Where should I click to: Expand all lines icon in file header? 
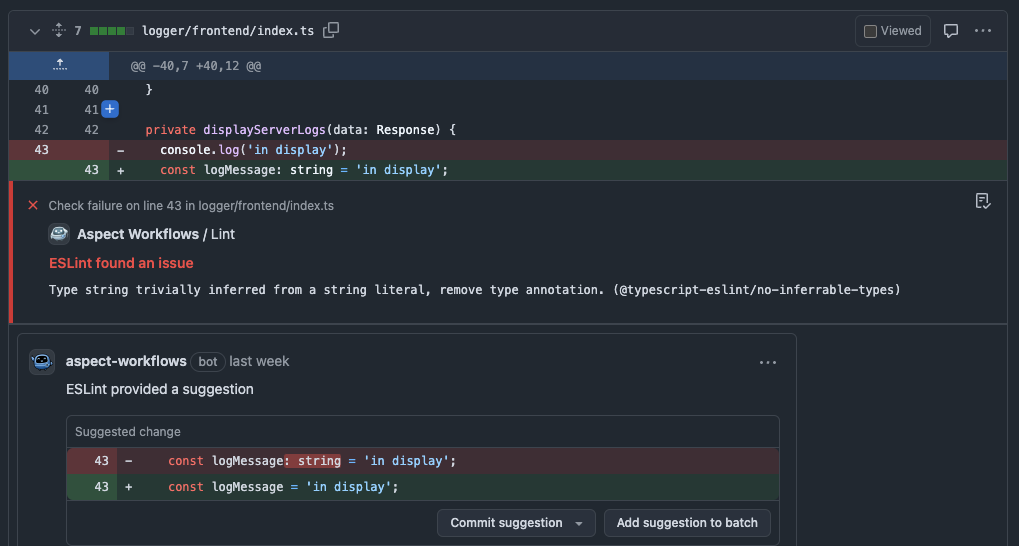coord(58,31)
